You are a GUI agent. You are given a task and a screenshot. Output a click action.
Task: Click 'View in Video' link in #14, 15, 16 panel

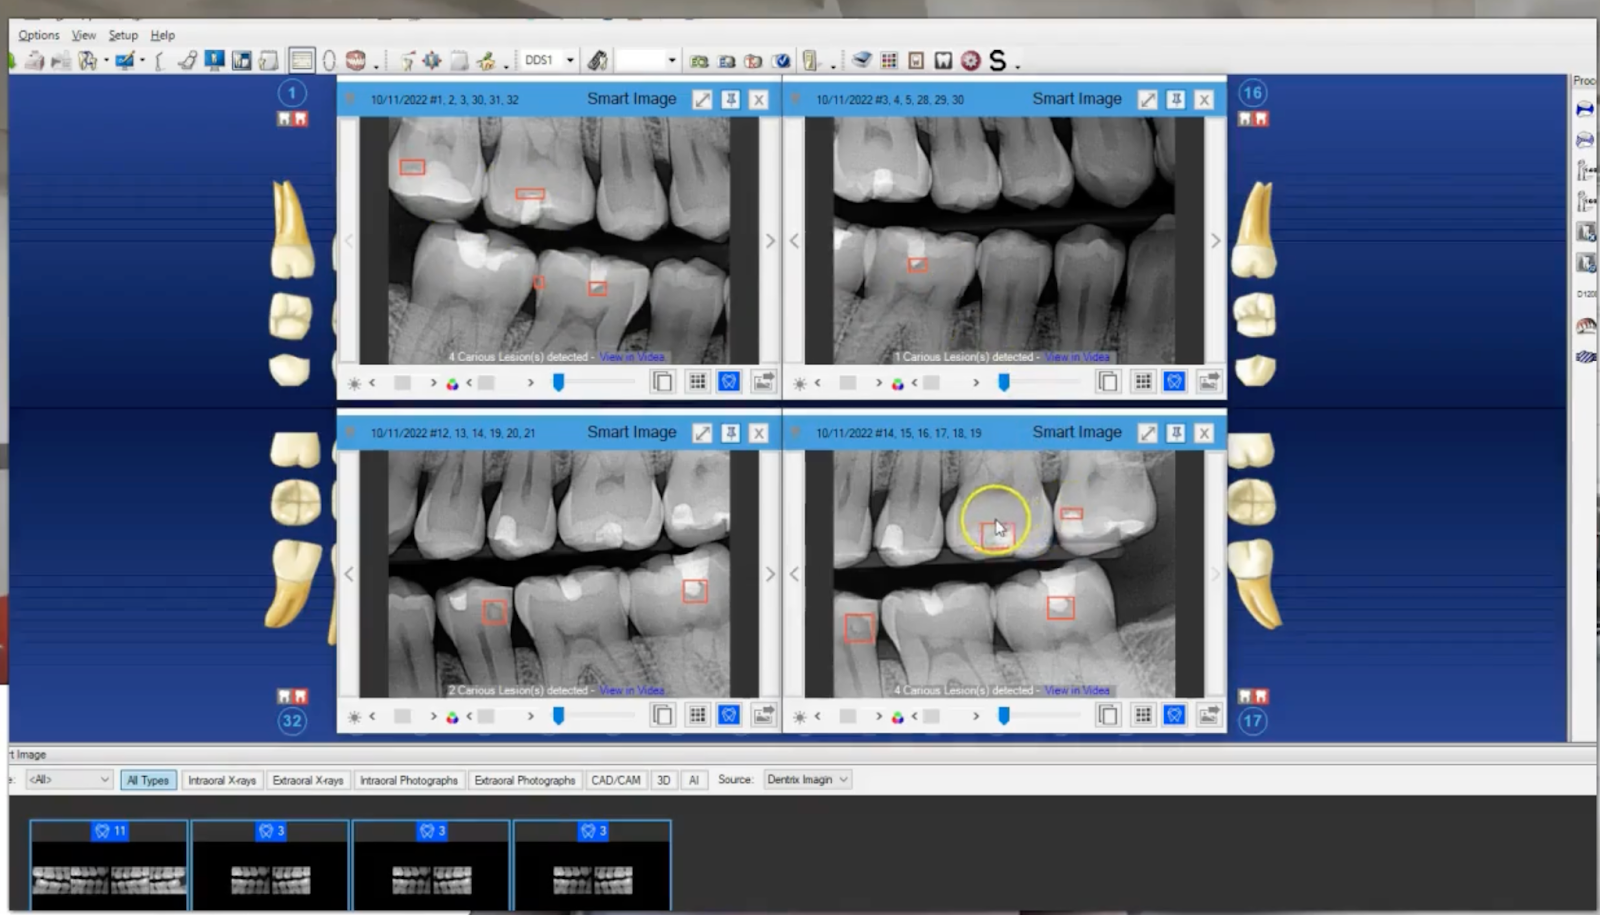[1077, 690]
